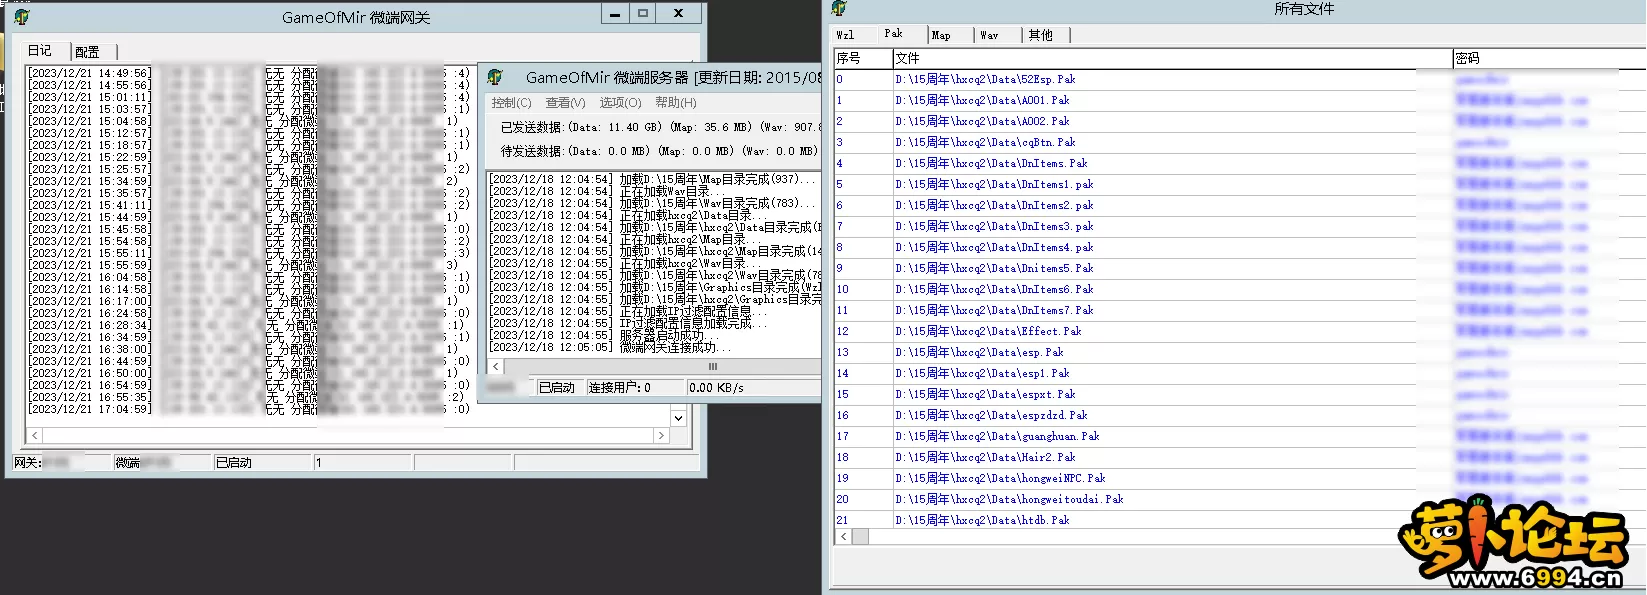Click gateway log entry 2023/12/21 14:49:56
This screenshot has height=595, width=1647.
tap(249, 73)
